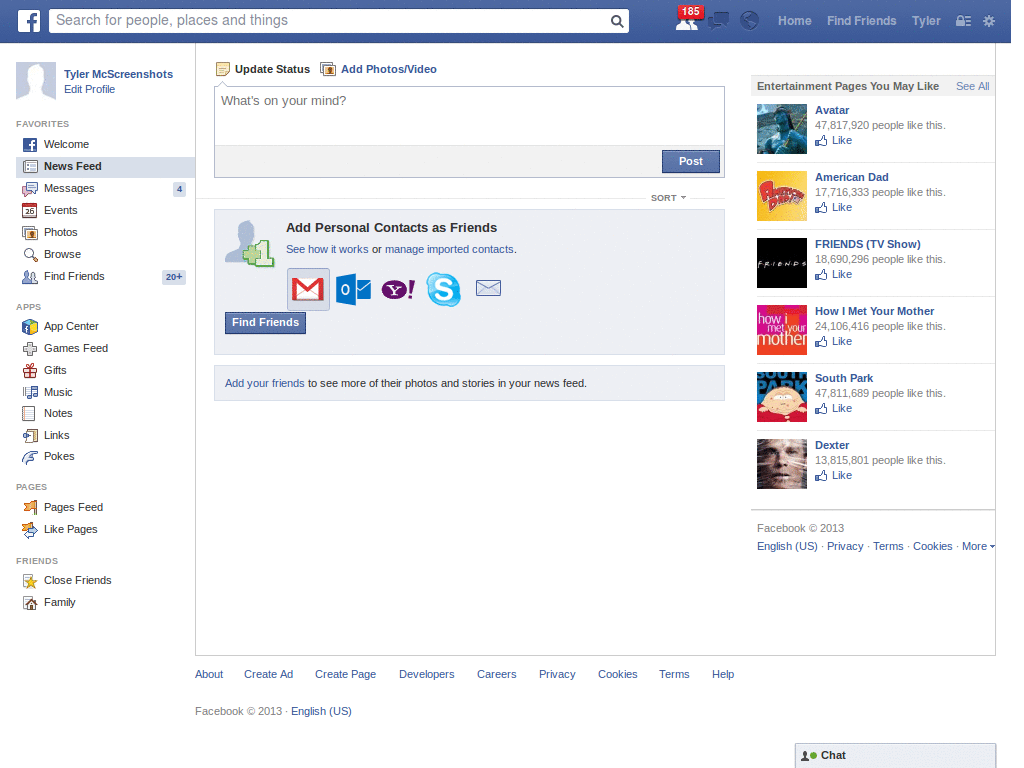
Task: Select the Outlook contact import icon
Action: point(353,289)
